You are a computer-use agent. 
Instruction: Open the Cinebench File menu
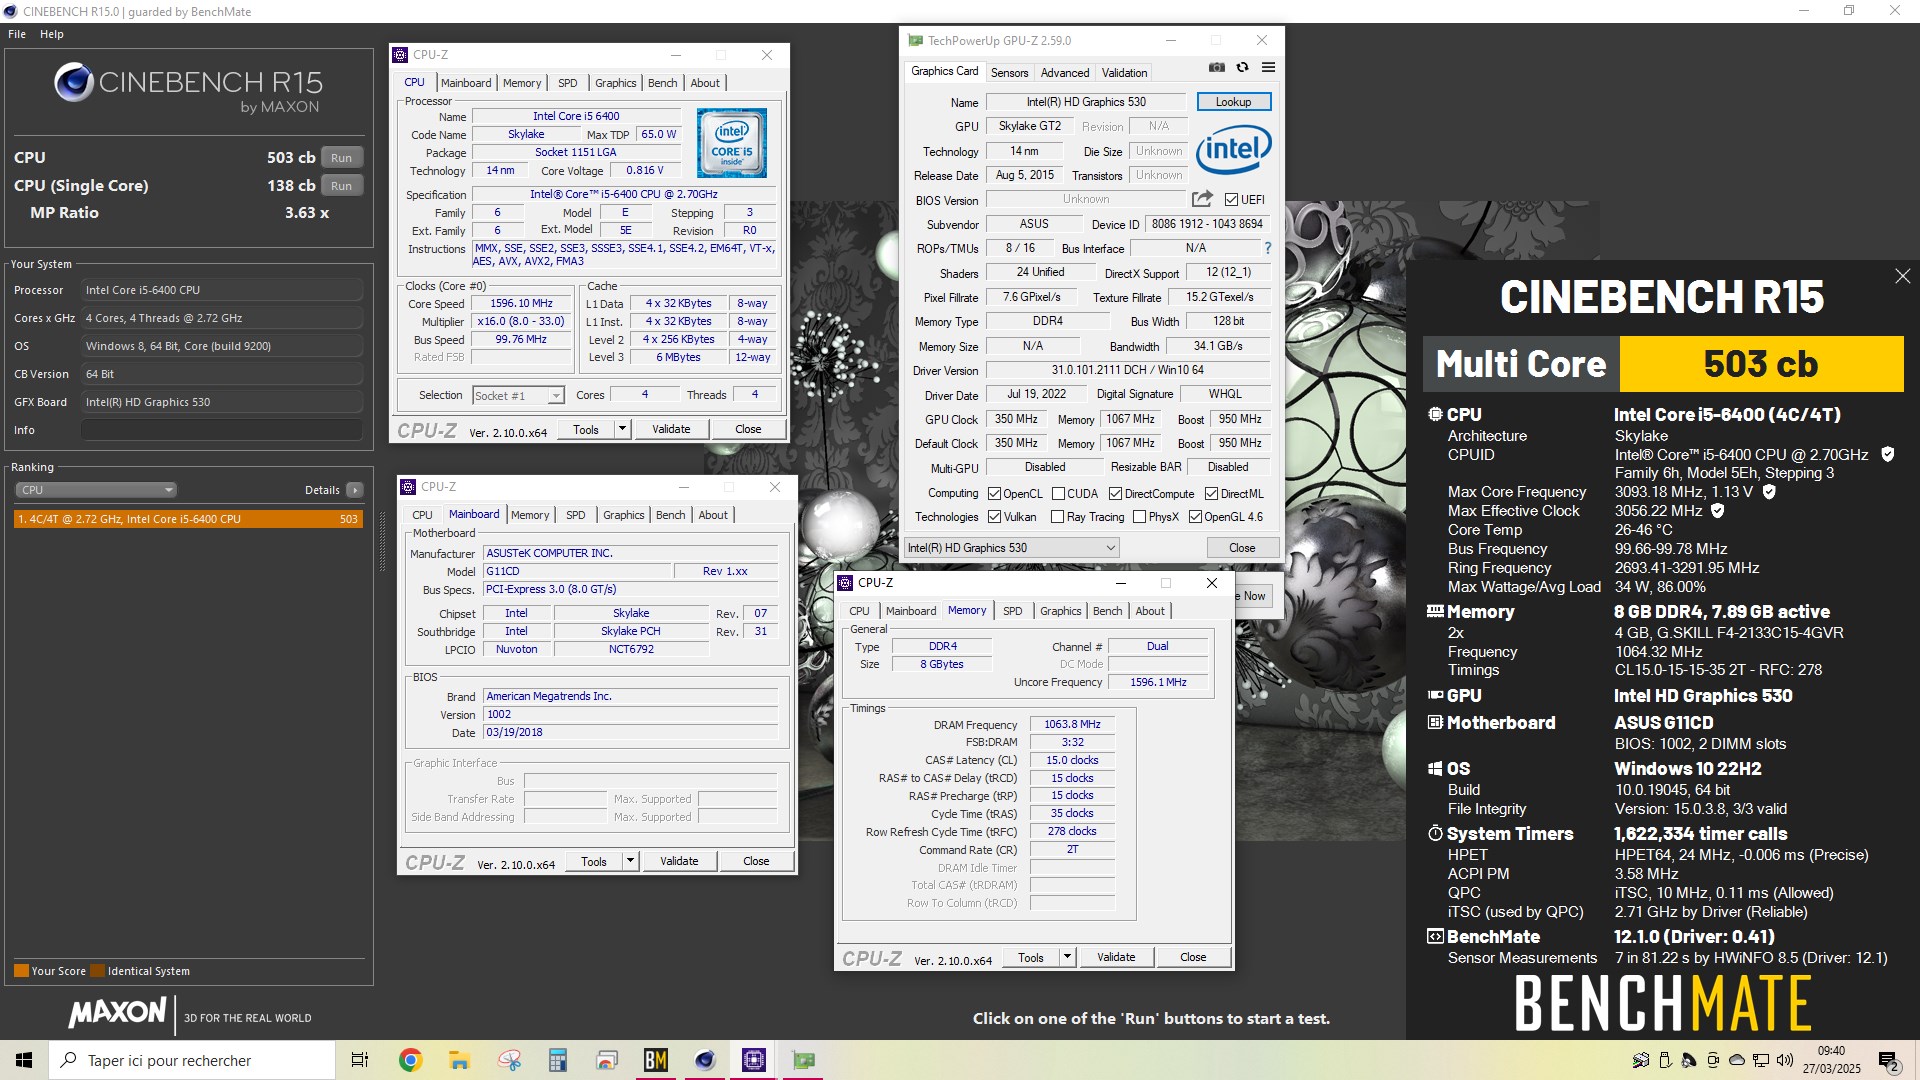(x=17, y=34)
